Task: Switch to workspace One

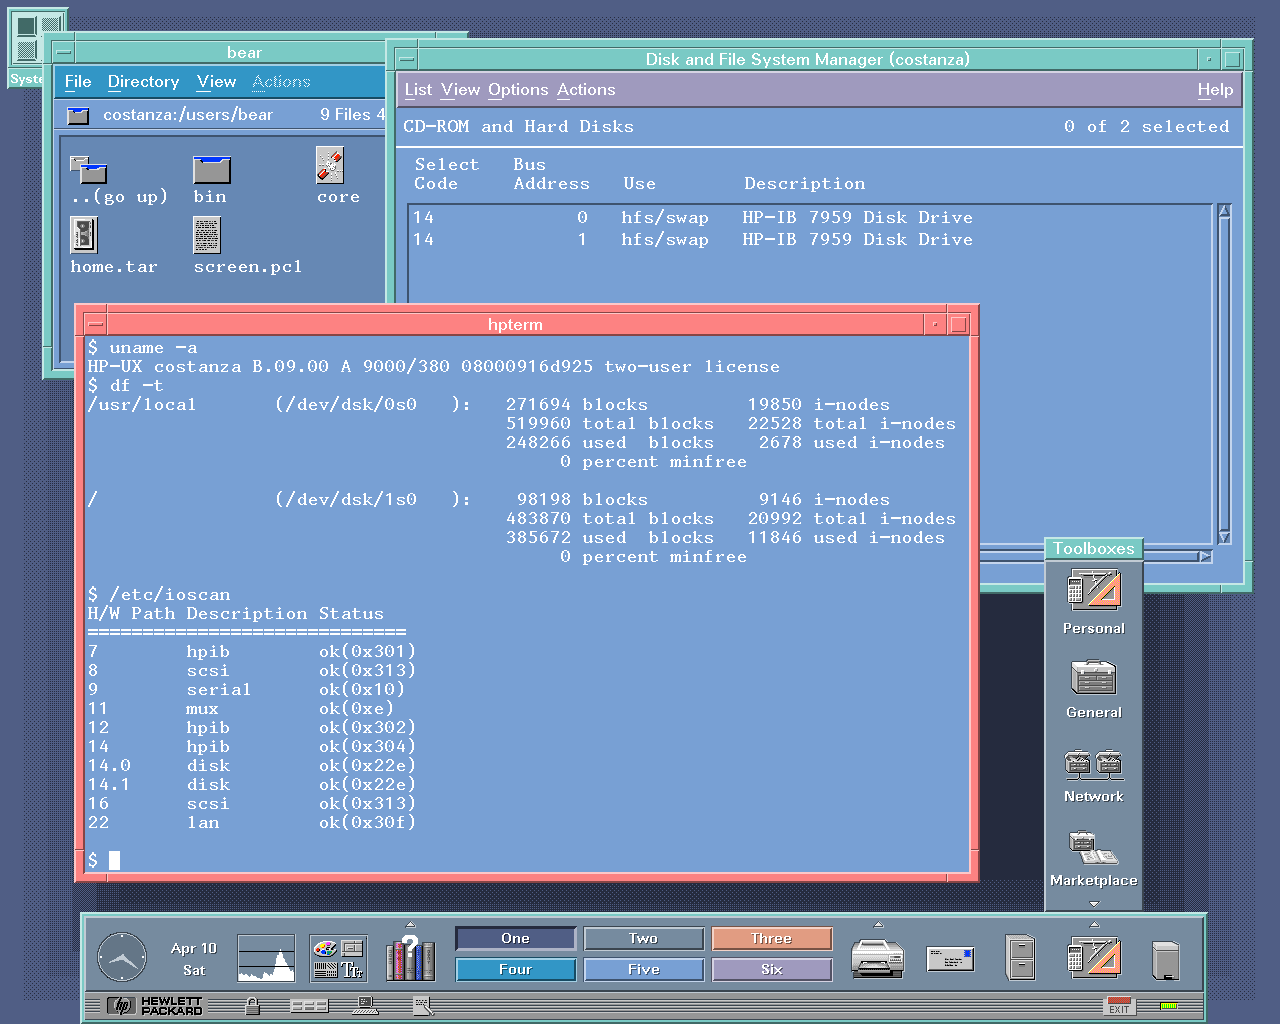Action: 516,938
